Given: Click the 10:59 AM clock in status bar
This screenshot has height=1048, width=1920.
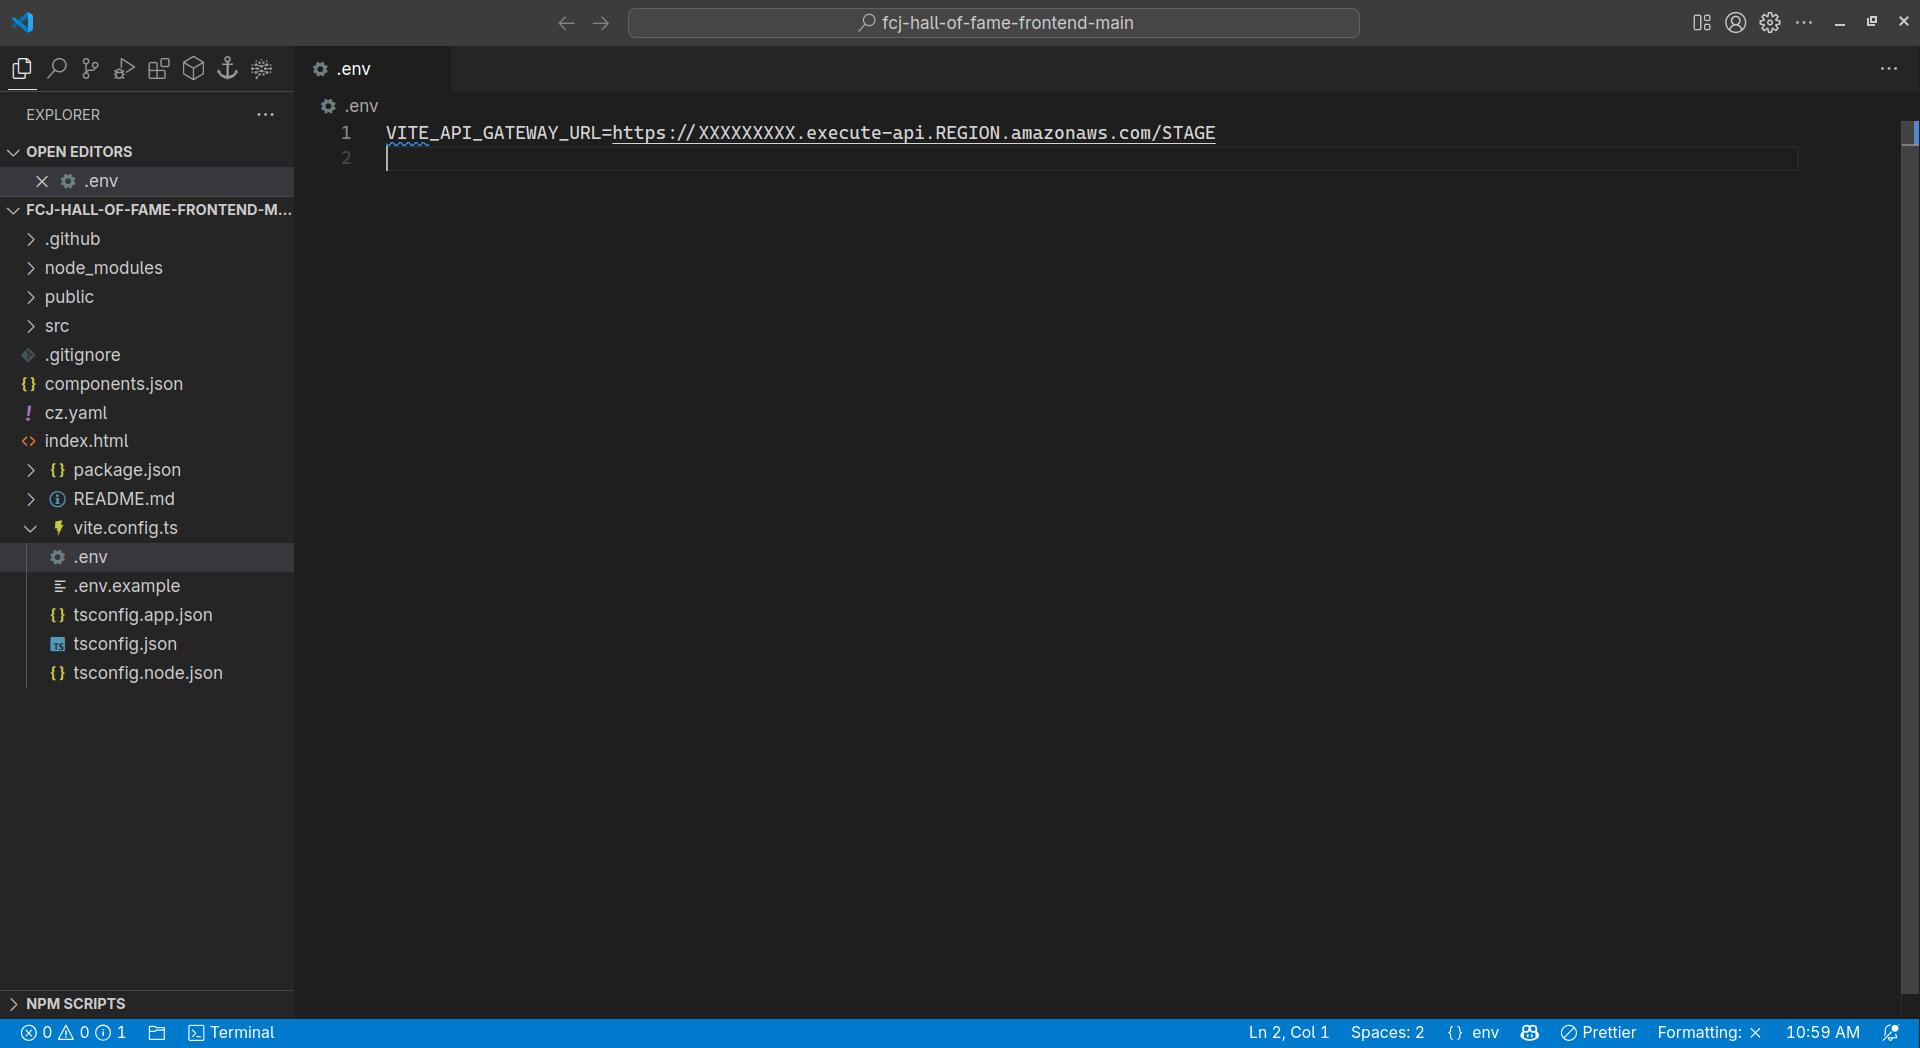Looking at the screenshot, I should pyautogui.click(x=1823, y=1033).
